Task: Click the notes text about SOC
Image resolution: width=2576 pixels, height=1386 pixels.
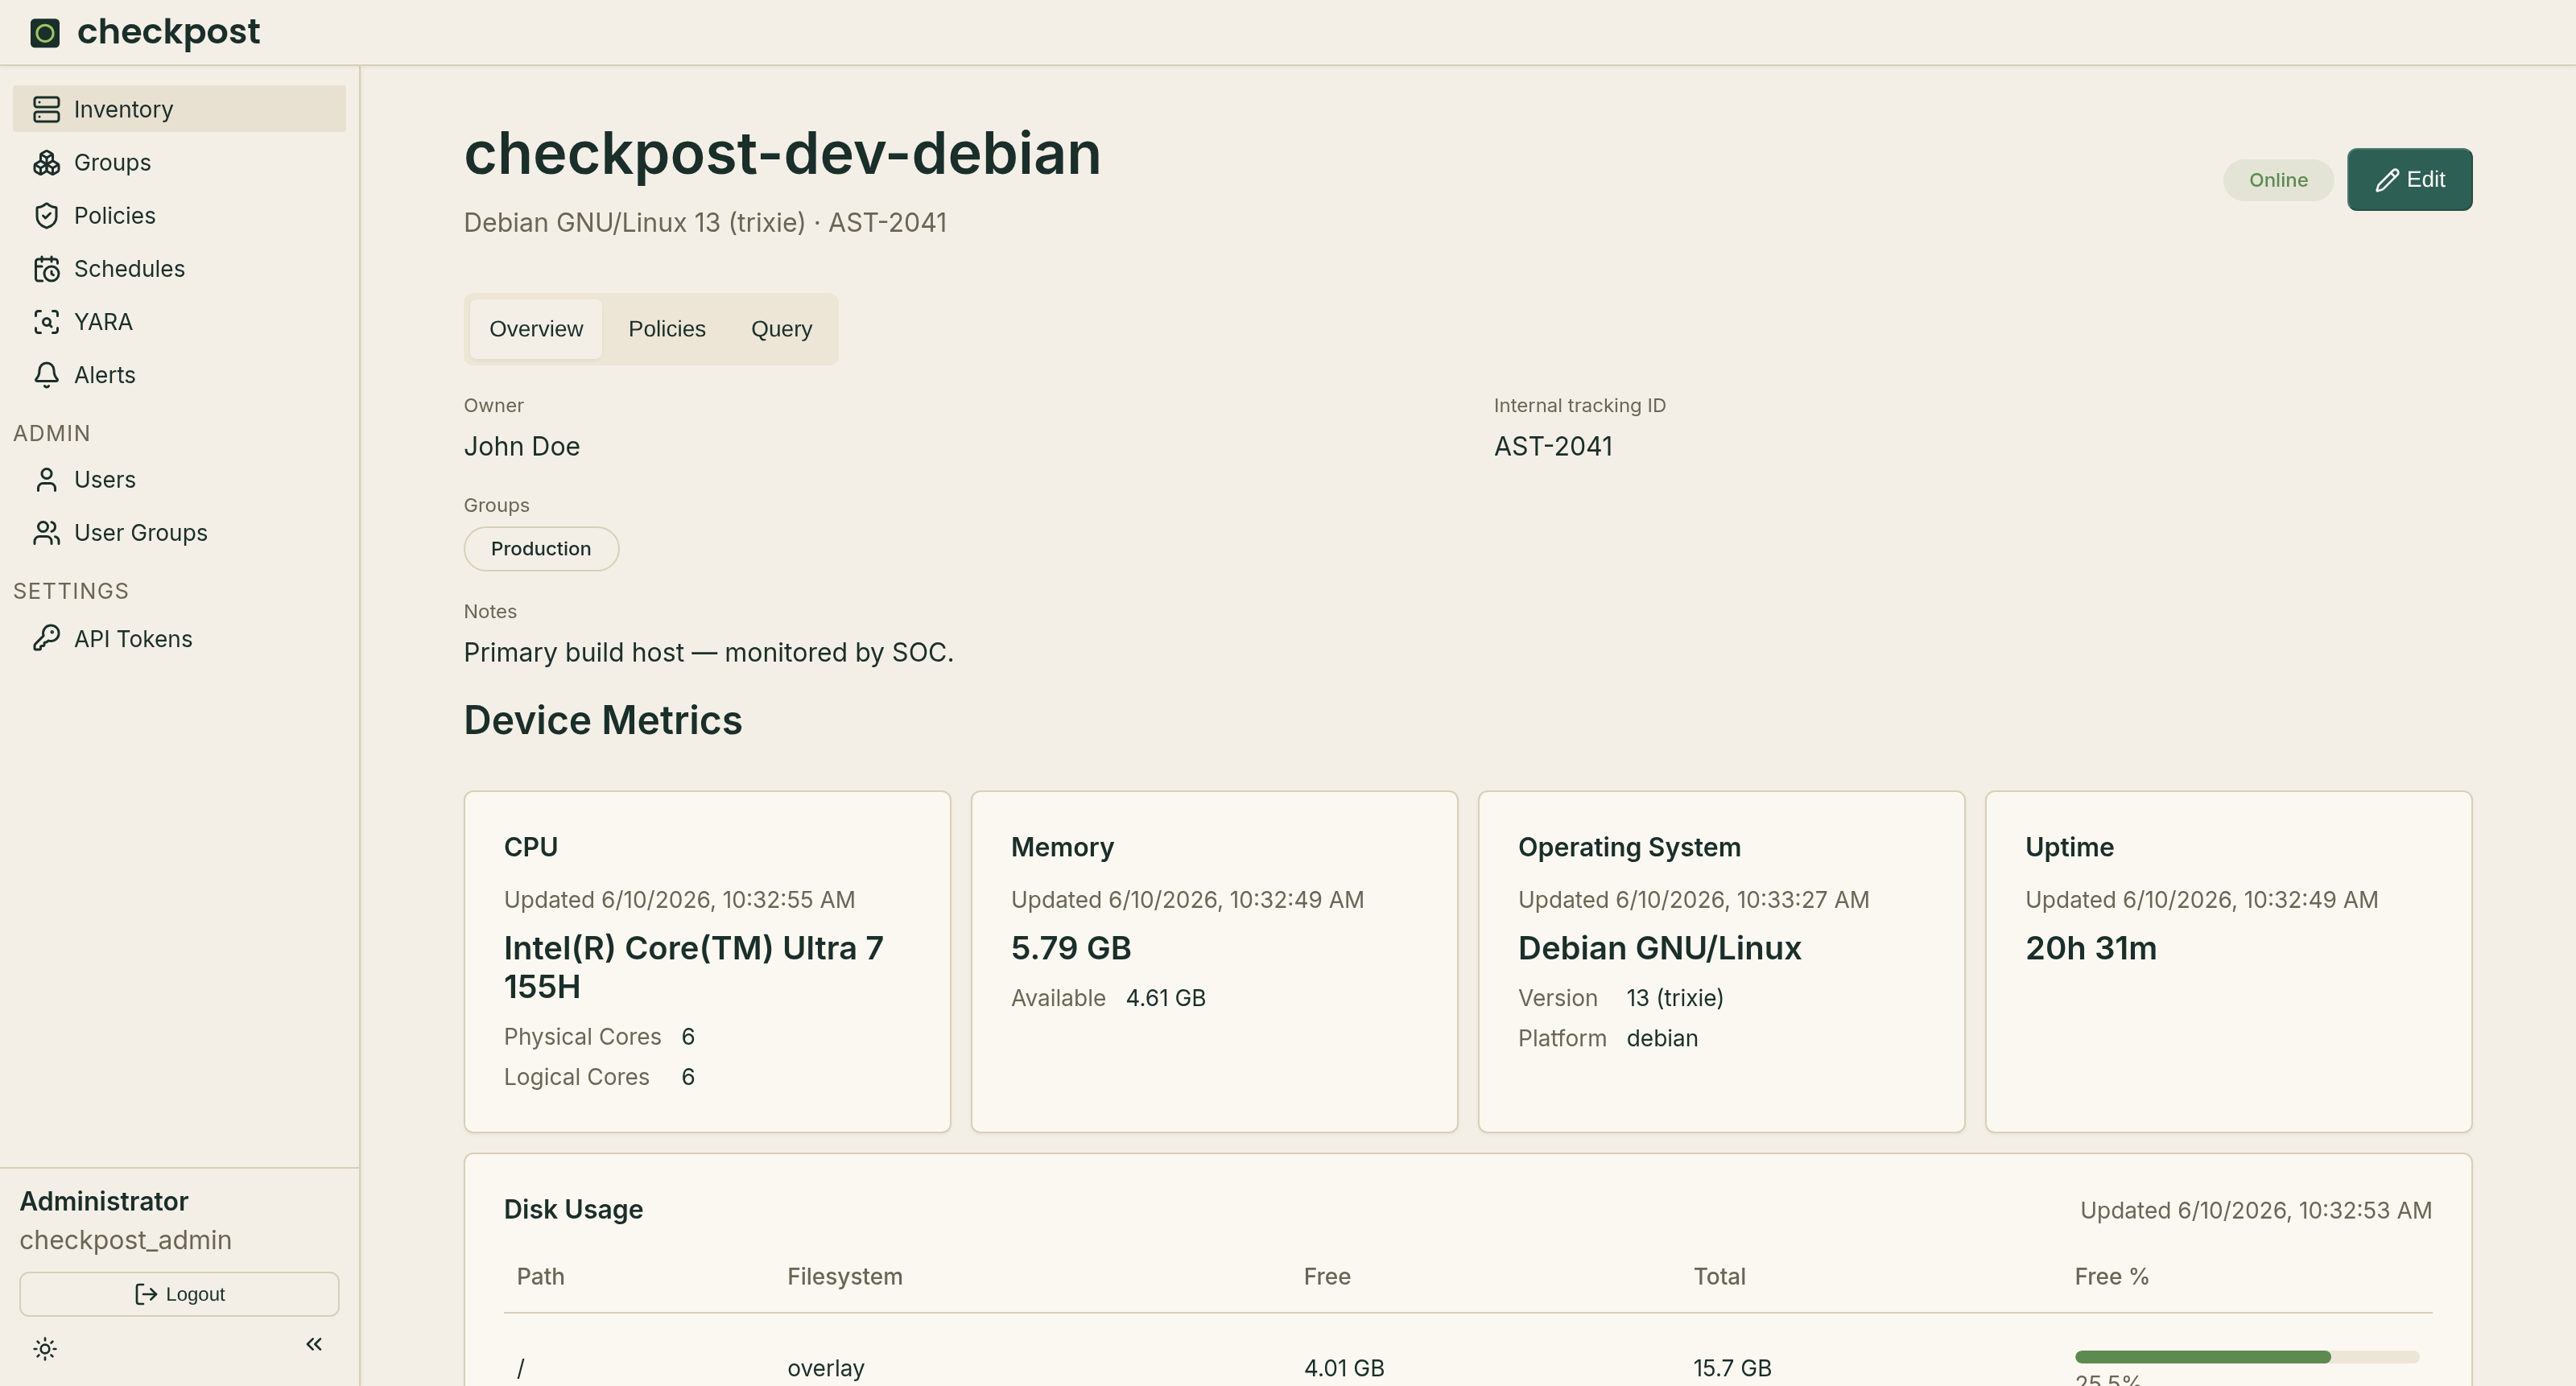Action: 708,652
